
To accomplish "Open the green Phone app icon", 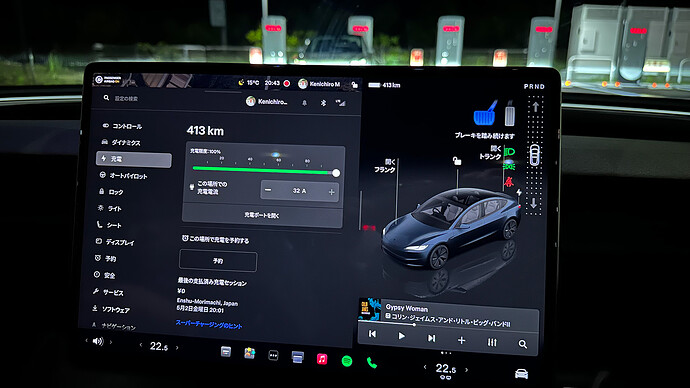I will point(372,362).
